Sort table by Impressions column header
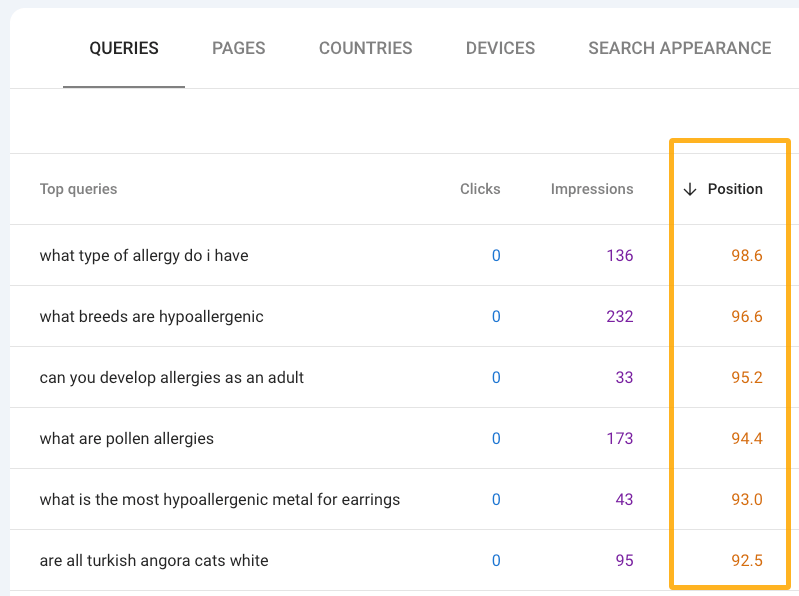 tap(592, 189)
